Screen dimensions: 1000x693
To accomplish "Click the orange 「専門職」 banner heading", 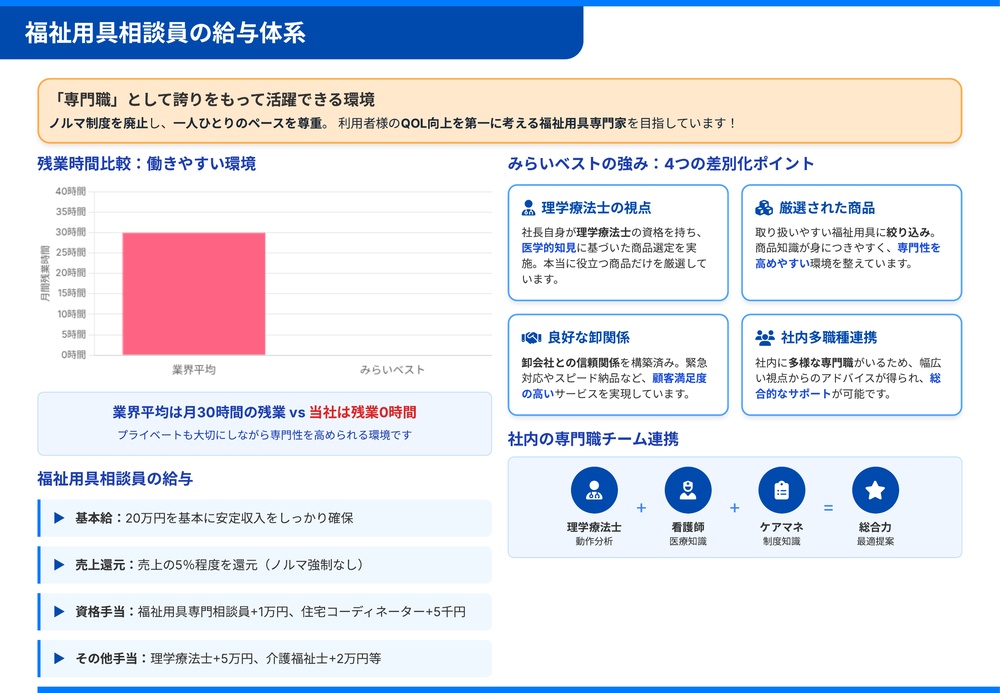I will click(212, 100).
